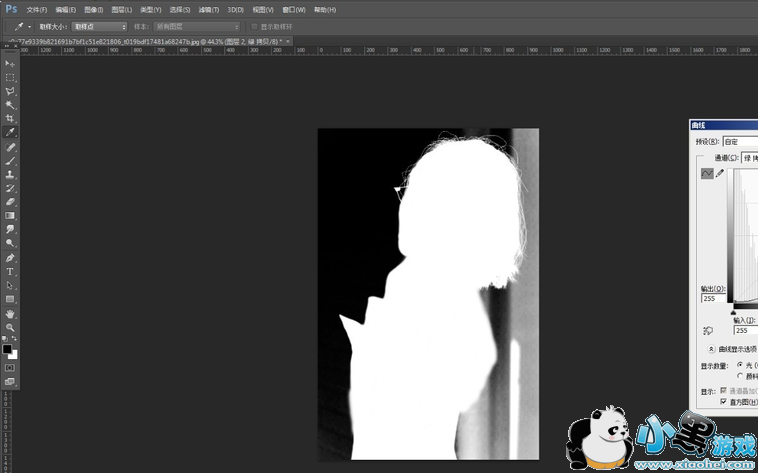Toggle the 直方图 histogram checkbox
Image resolution: width=758 pixels, height=473 pixels.
[x=723, y=402]
